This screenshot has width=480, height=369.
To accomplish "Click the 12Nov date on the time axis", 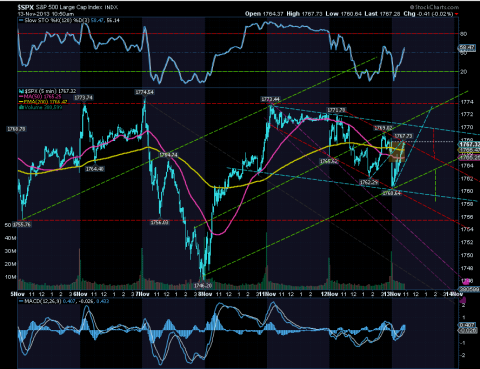I will click(x=329, y=294).
